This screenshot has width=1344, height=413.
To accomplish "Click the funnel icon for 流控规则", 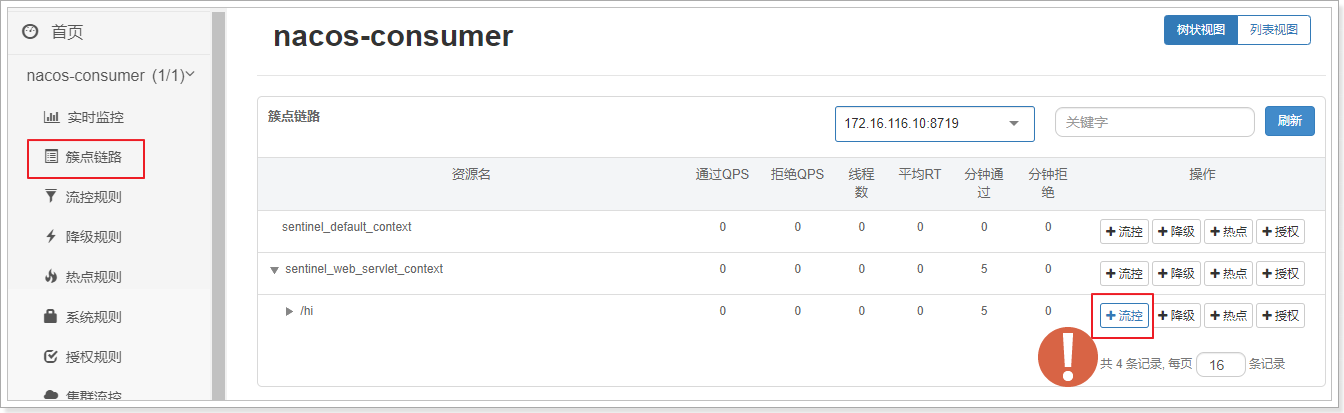I will click(51, 197).
